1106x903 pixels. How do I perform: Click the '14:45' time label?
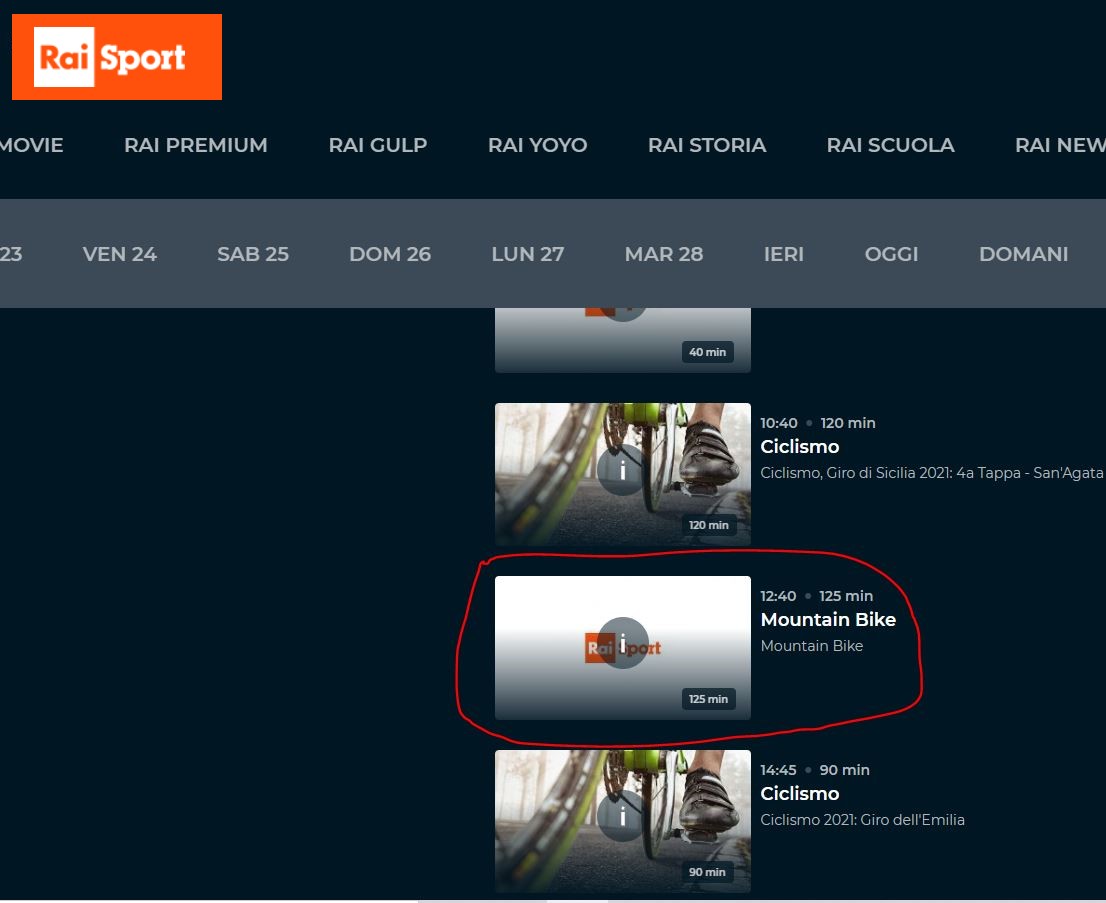[x=778, y=770]
